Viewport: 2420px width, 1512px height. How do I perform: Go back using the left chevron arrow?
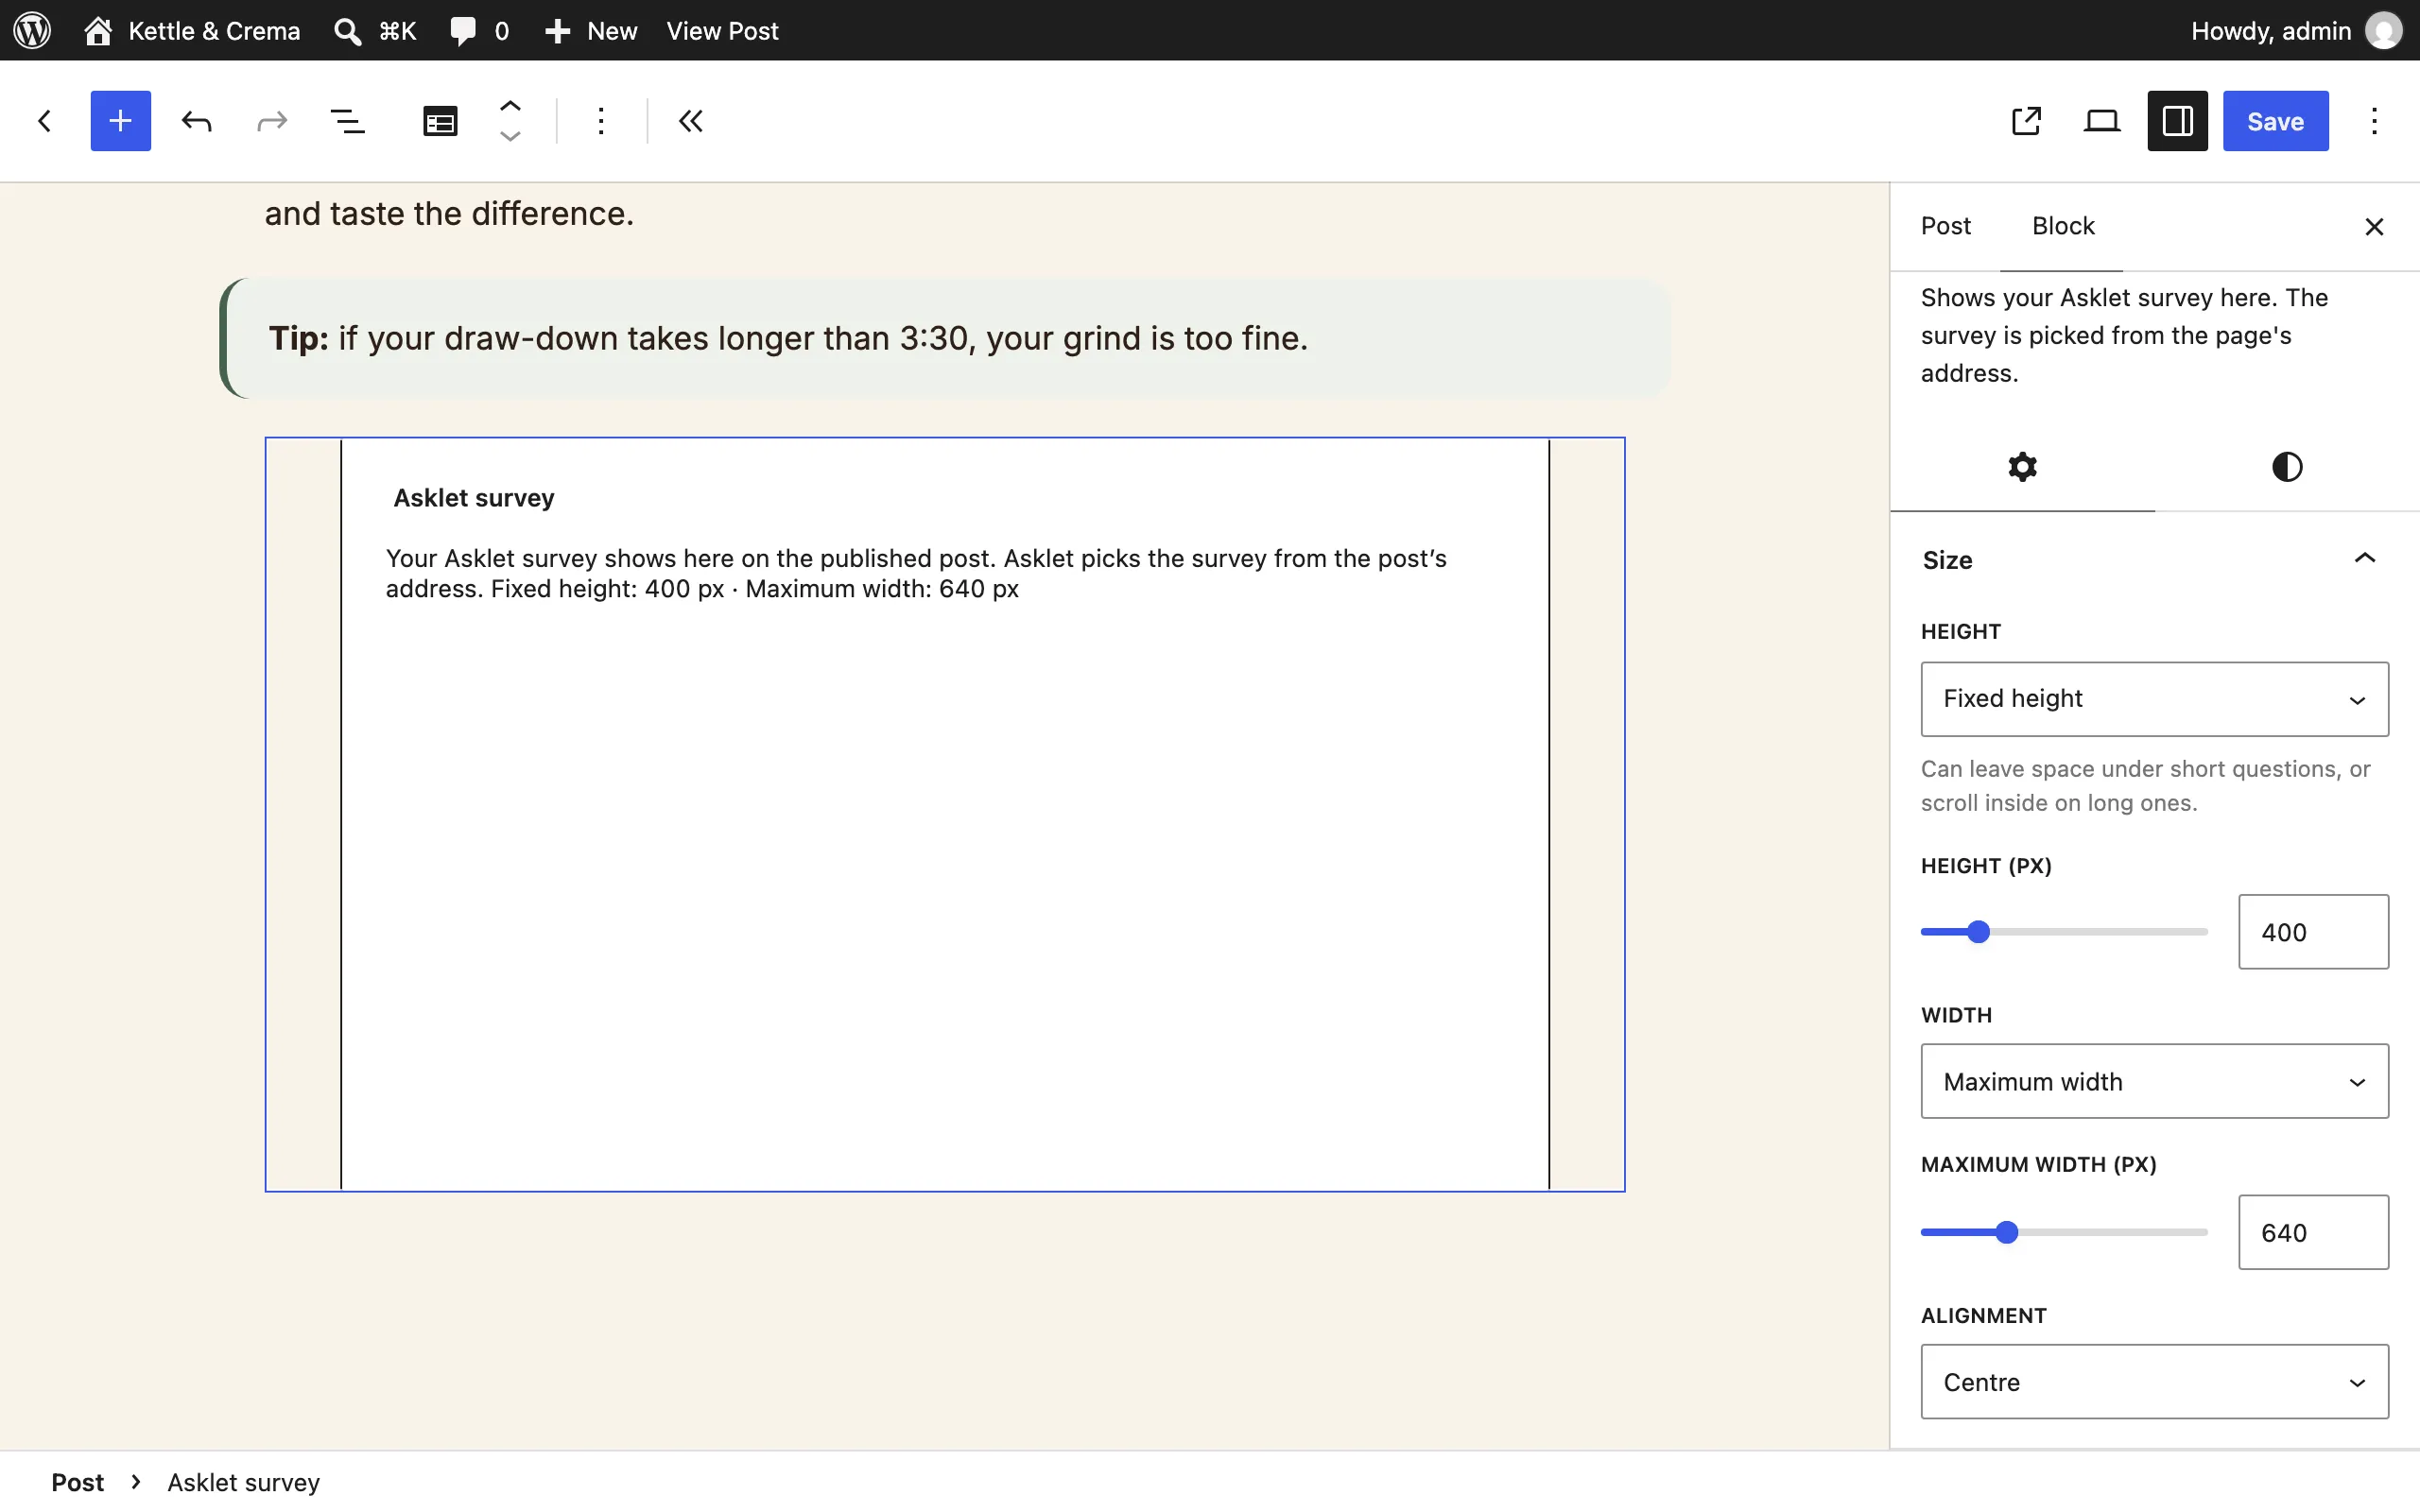click(44, 121)
